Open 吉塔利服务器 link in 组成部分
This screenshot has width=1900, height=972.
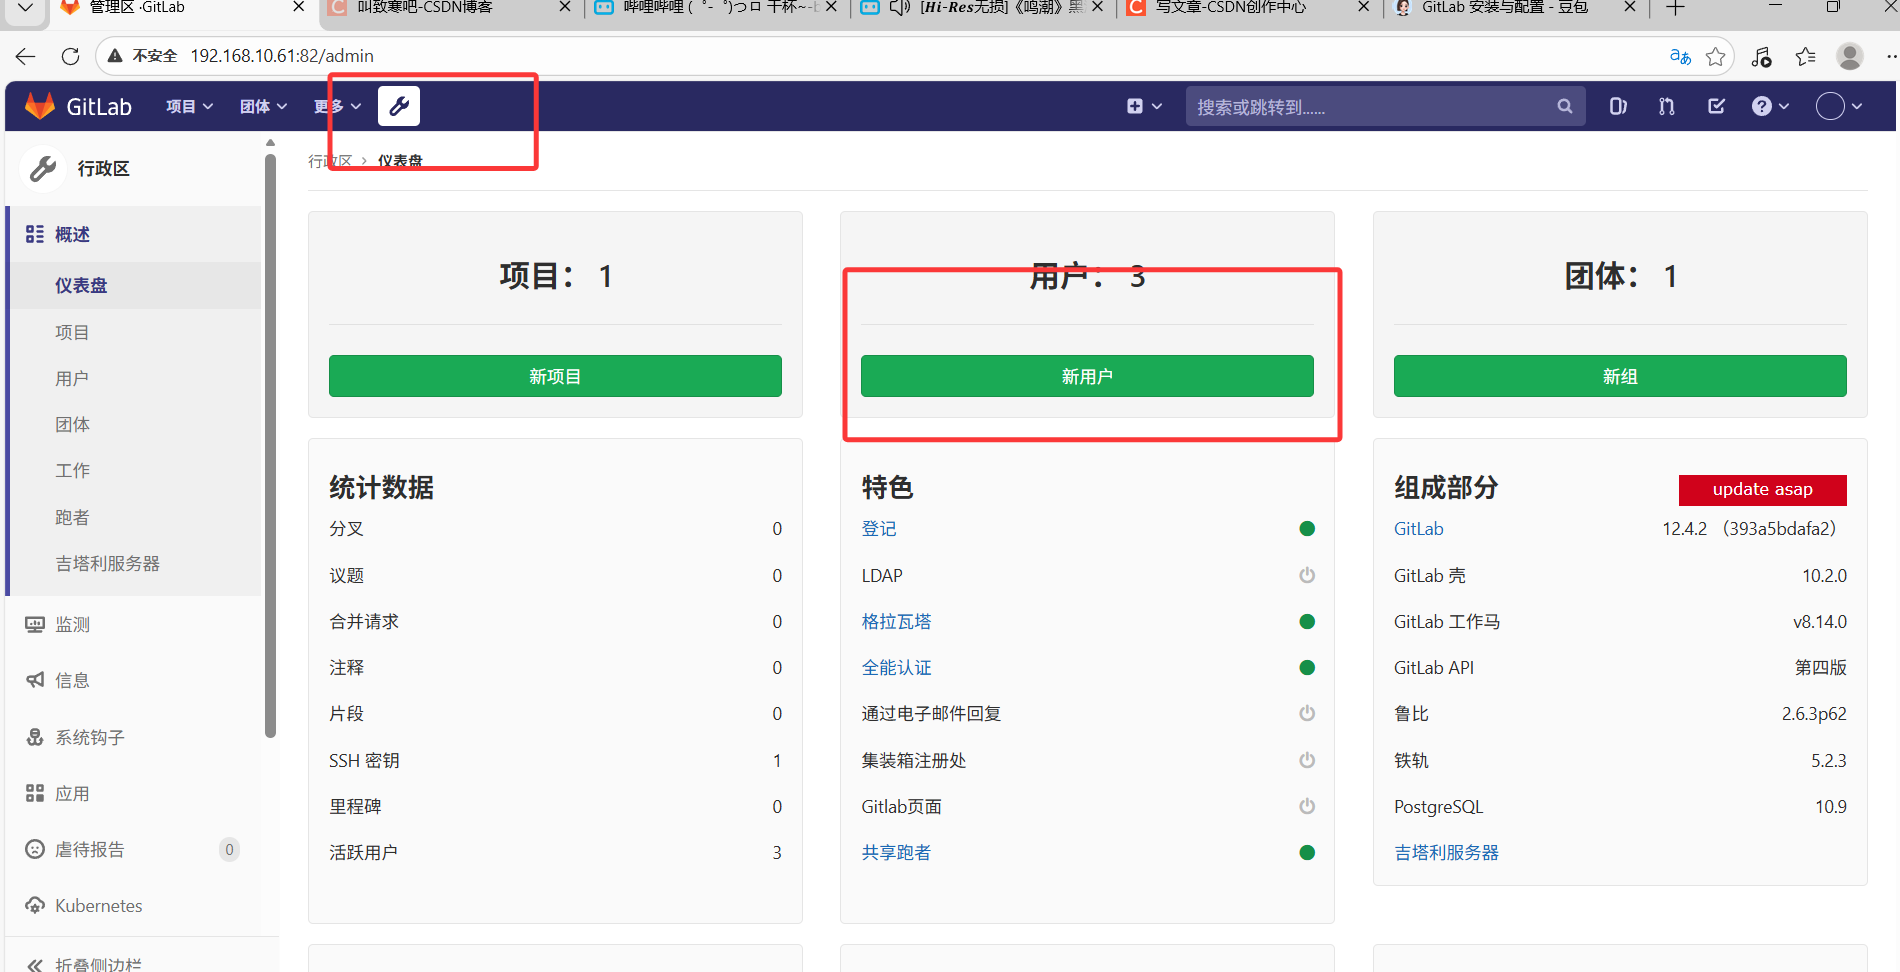(x=1446, y=853)
